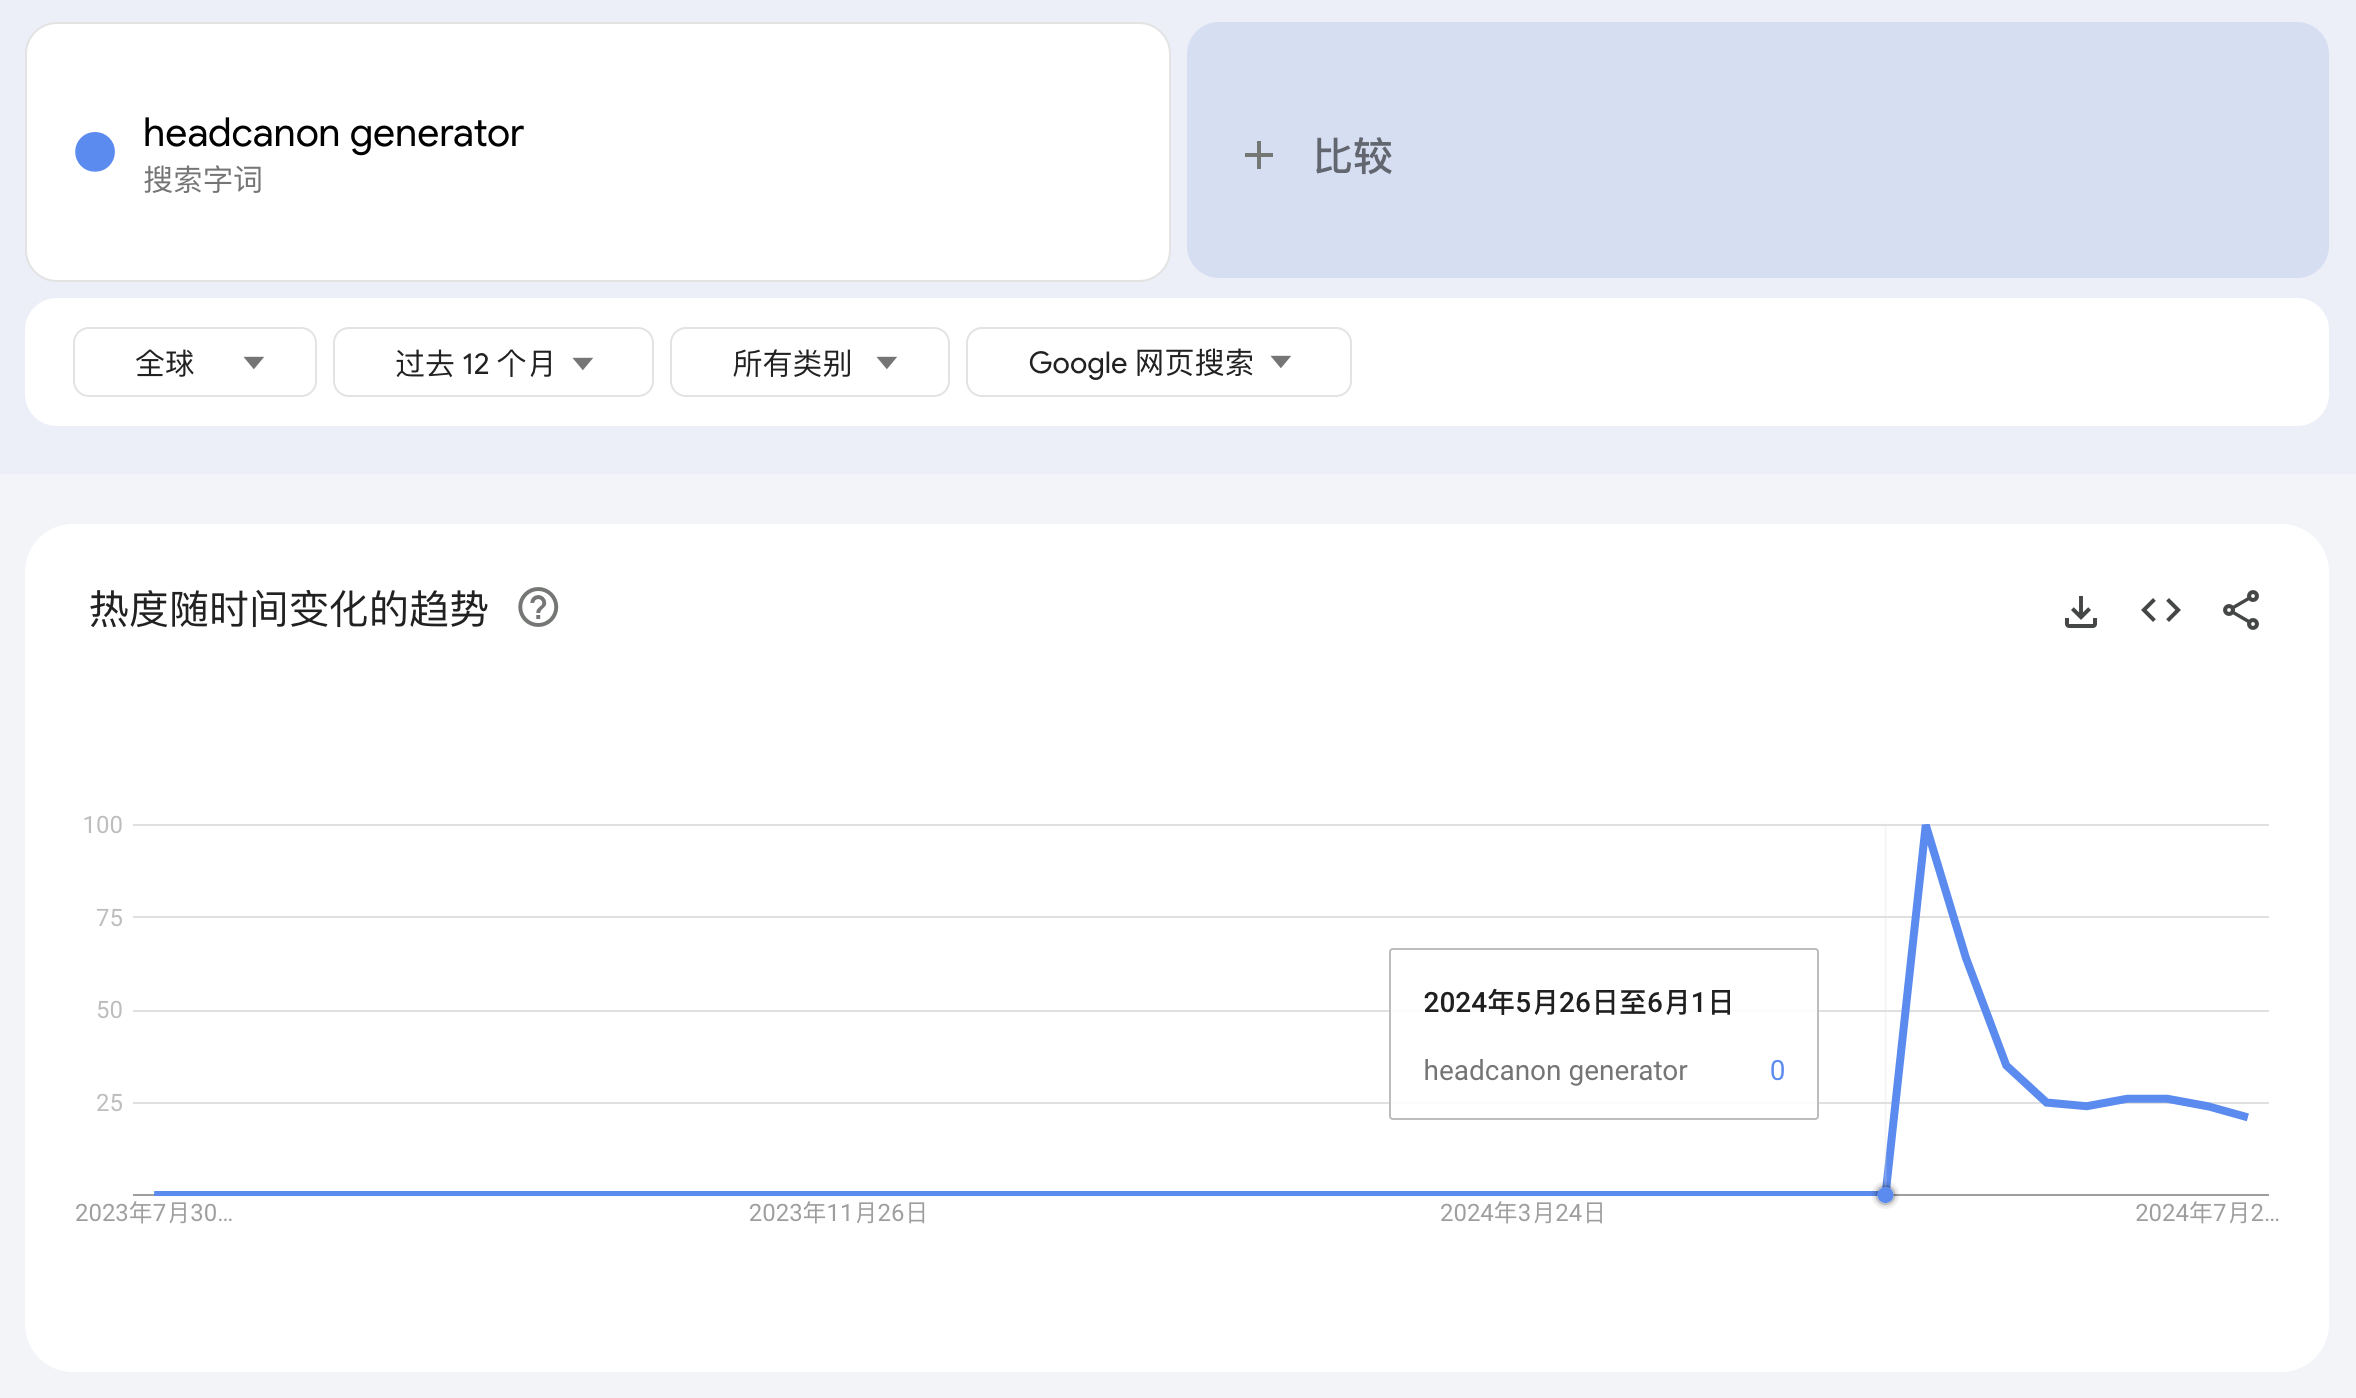This screenshot has width=2356, height=1398.
Task: Click the 比较 add comparison button
Action: click(x=1757, y=150)
